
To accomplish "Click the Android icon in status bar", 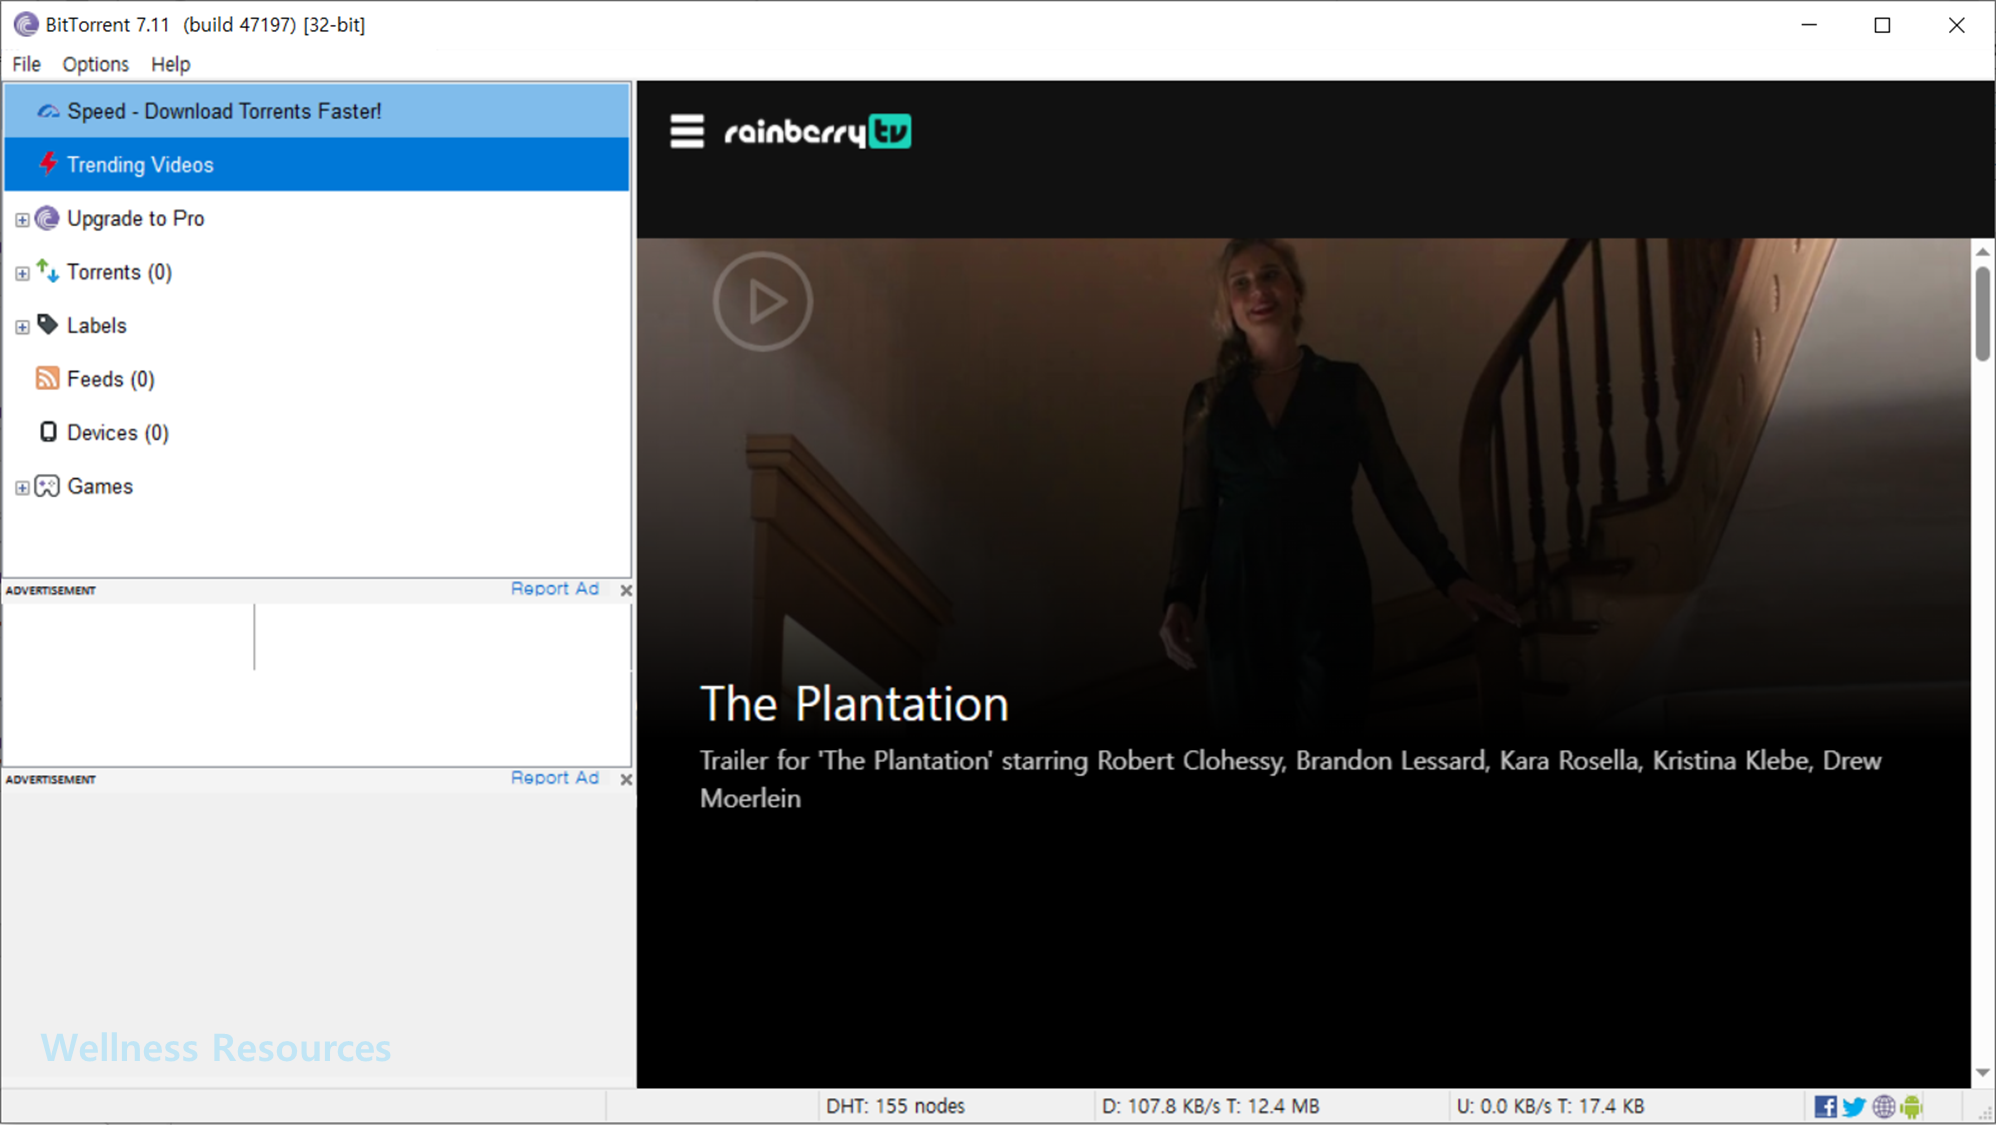I will 1912,1106.
